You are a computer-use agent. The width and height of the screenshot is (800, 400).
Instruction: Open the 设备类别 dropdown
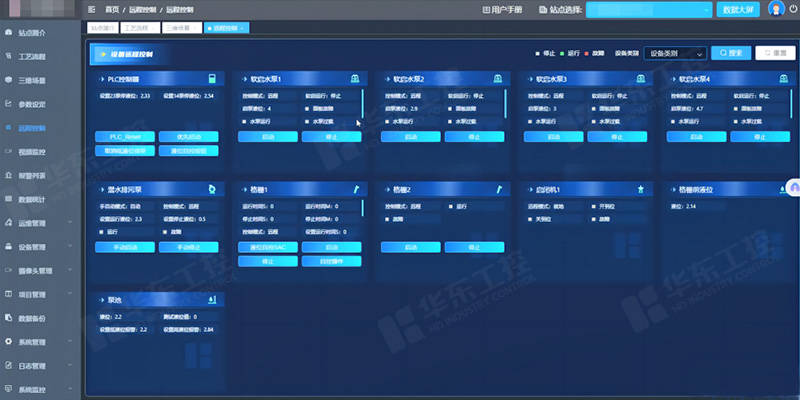coord(675,53)
